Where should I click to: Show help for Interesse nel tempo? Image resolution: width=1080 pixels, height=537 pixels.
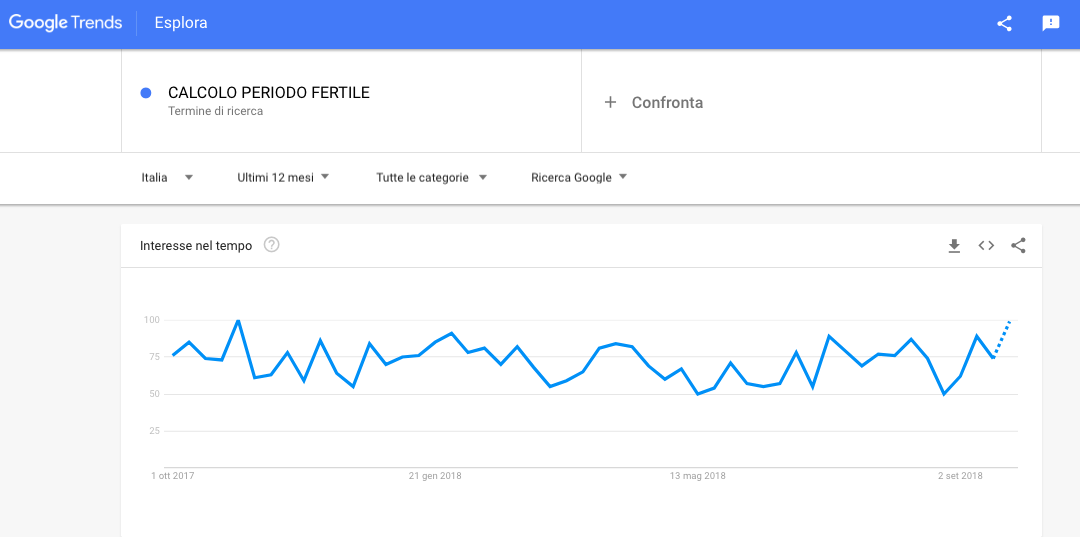[x=271, y=245]
